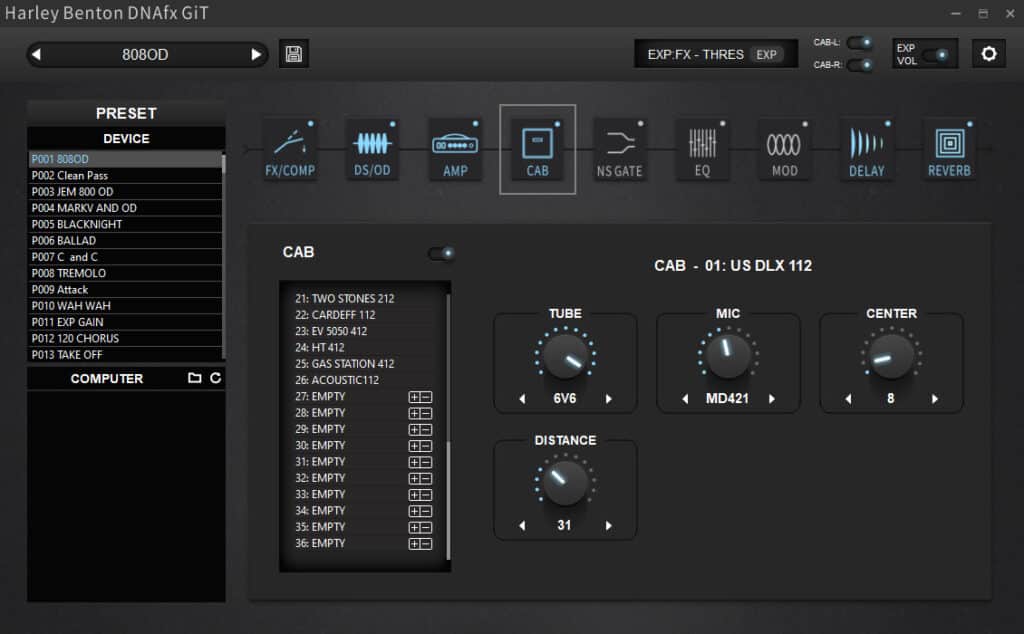This screenshot has width=1024, height=634.
Task: Select the CAB module icon
Action: click(537, 150)
